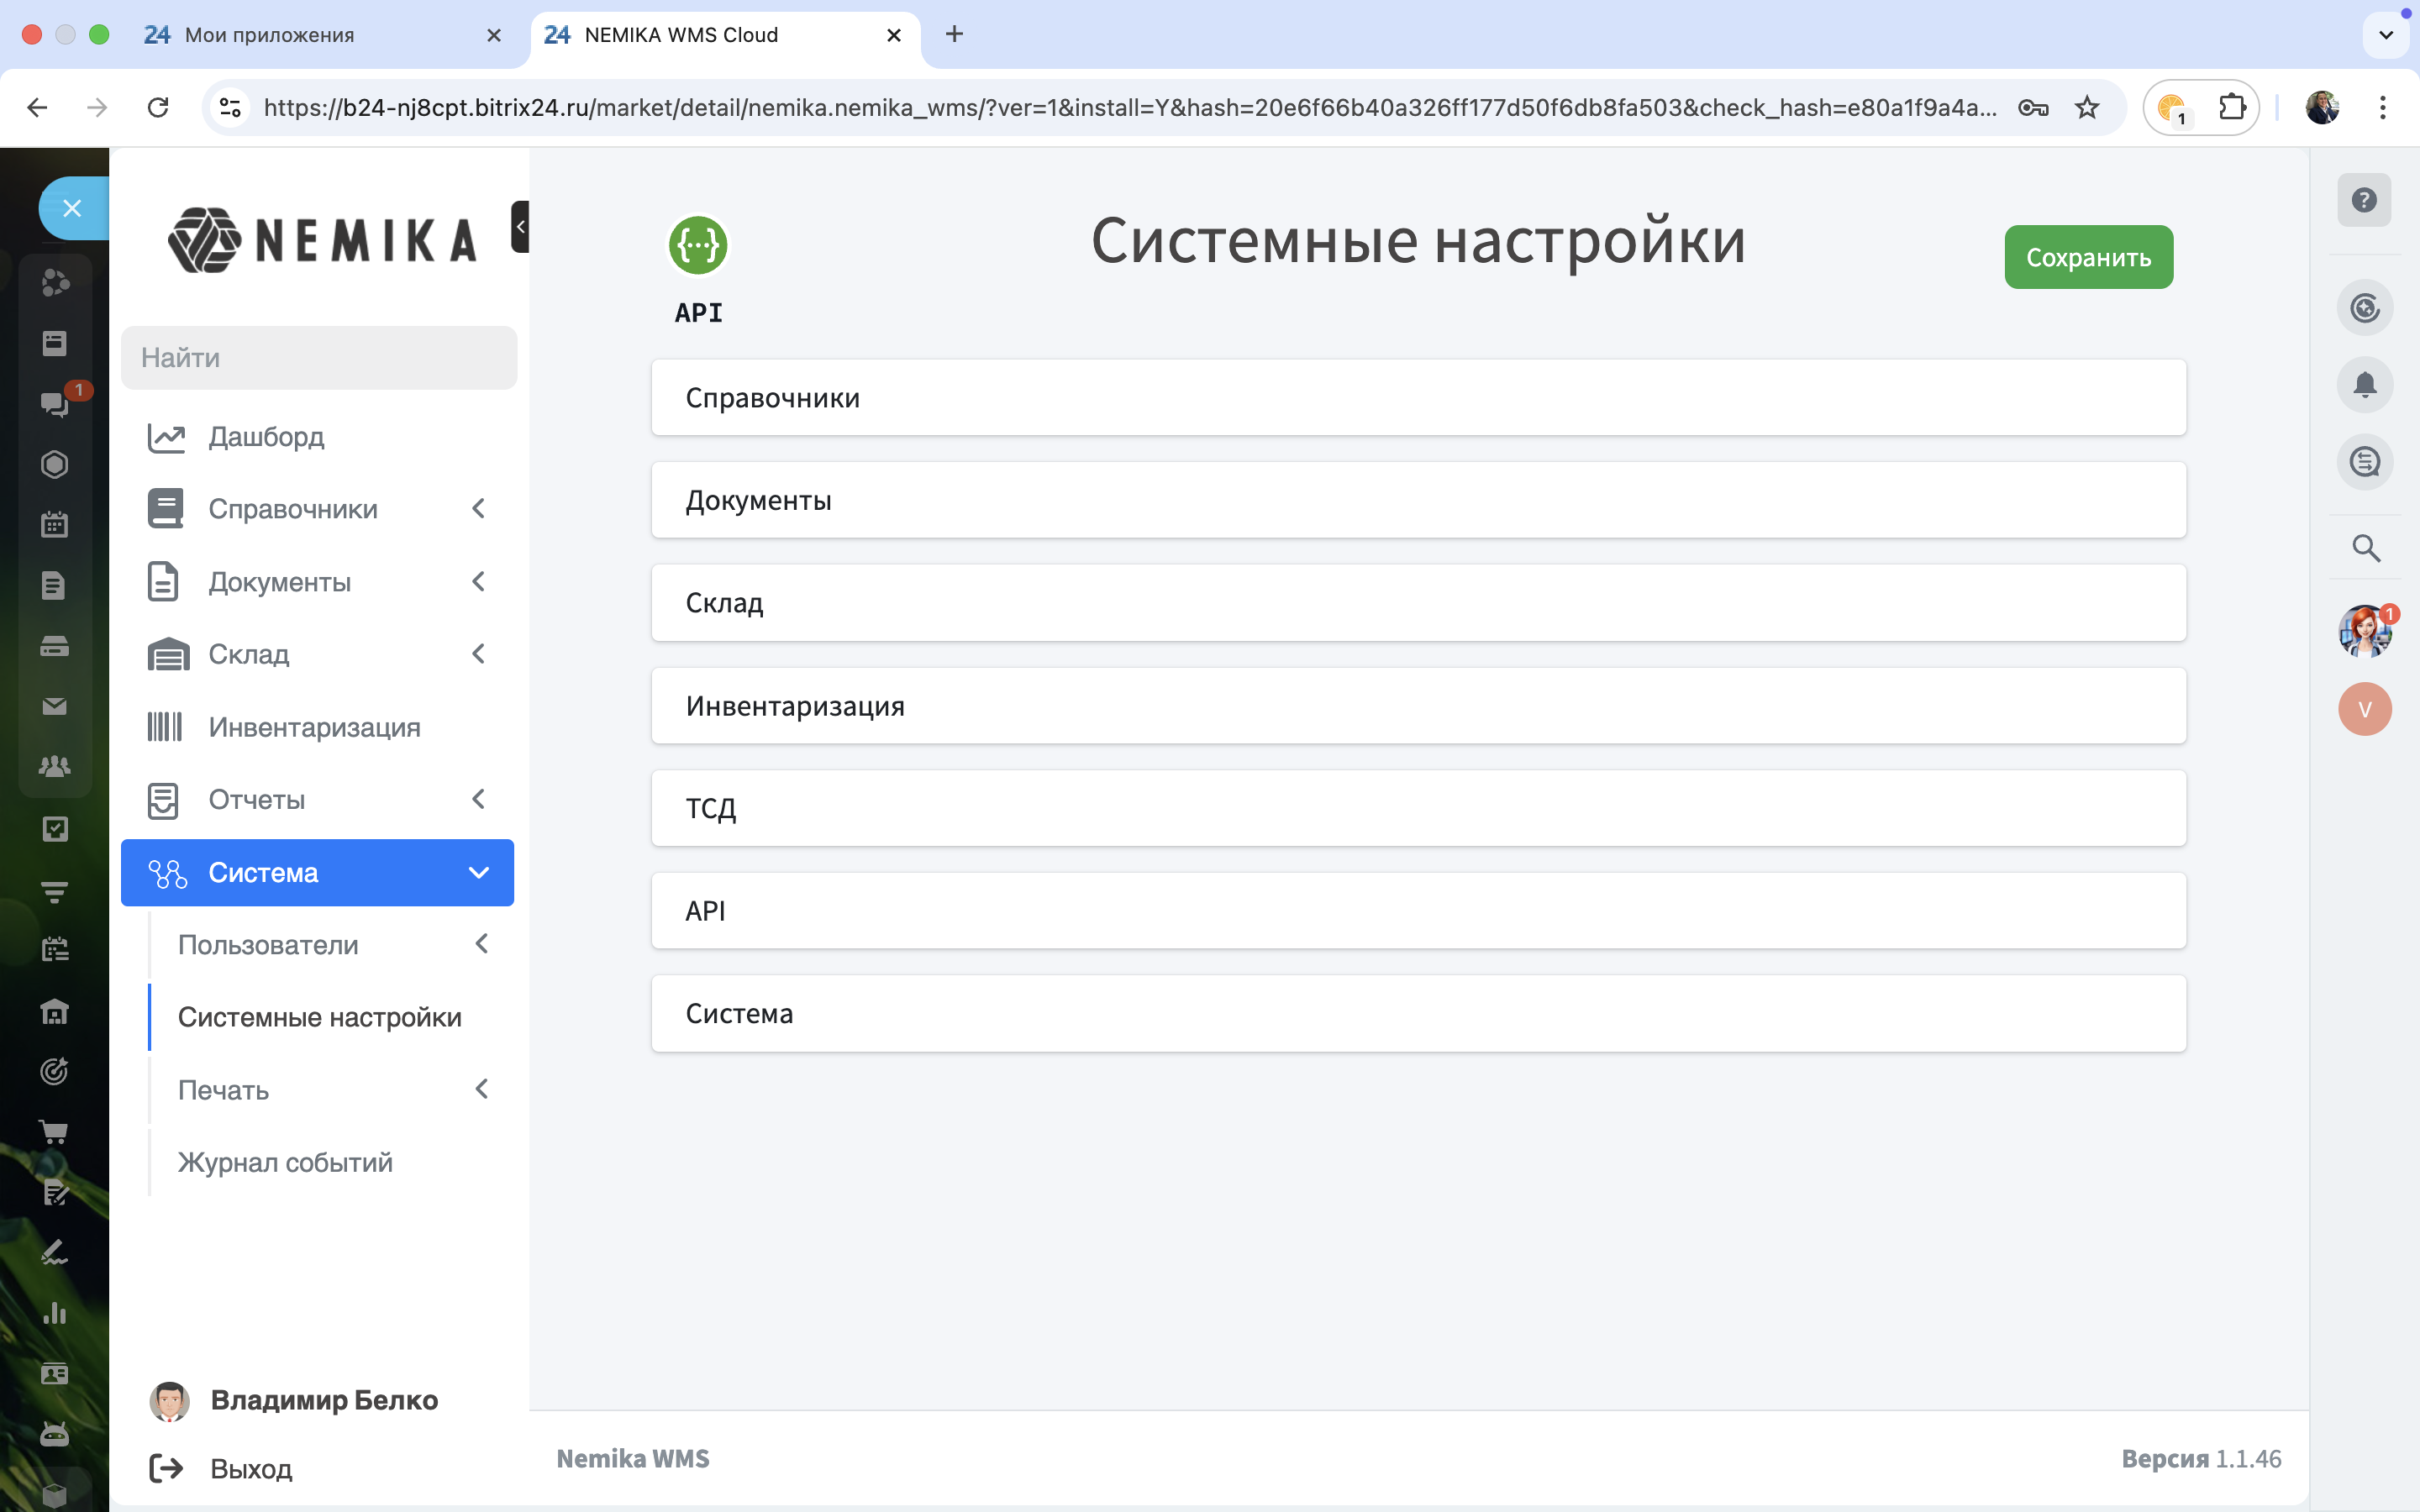
Task: Collapse the Система menu section
Action: 478,873
